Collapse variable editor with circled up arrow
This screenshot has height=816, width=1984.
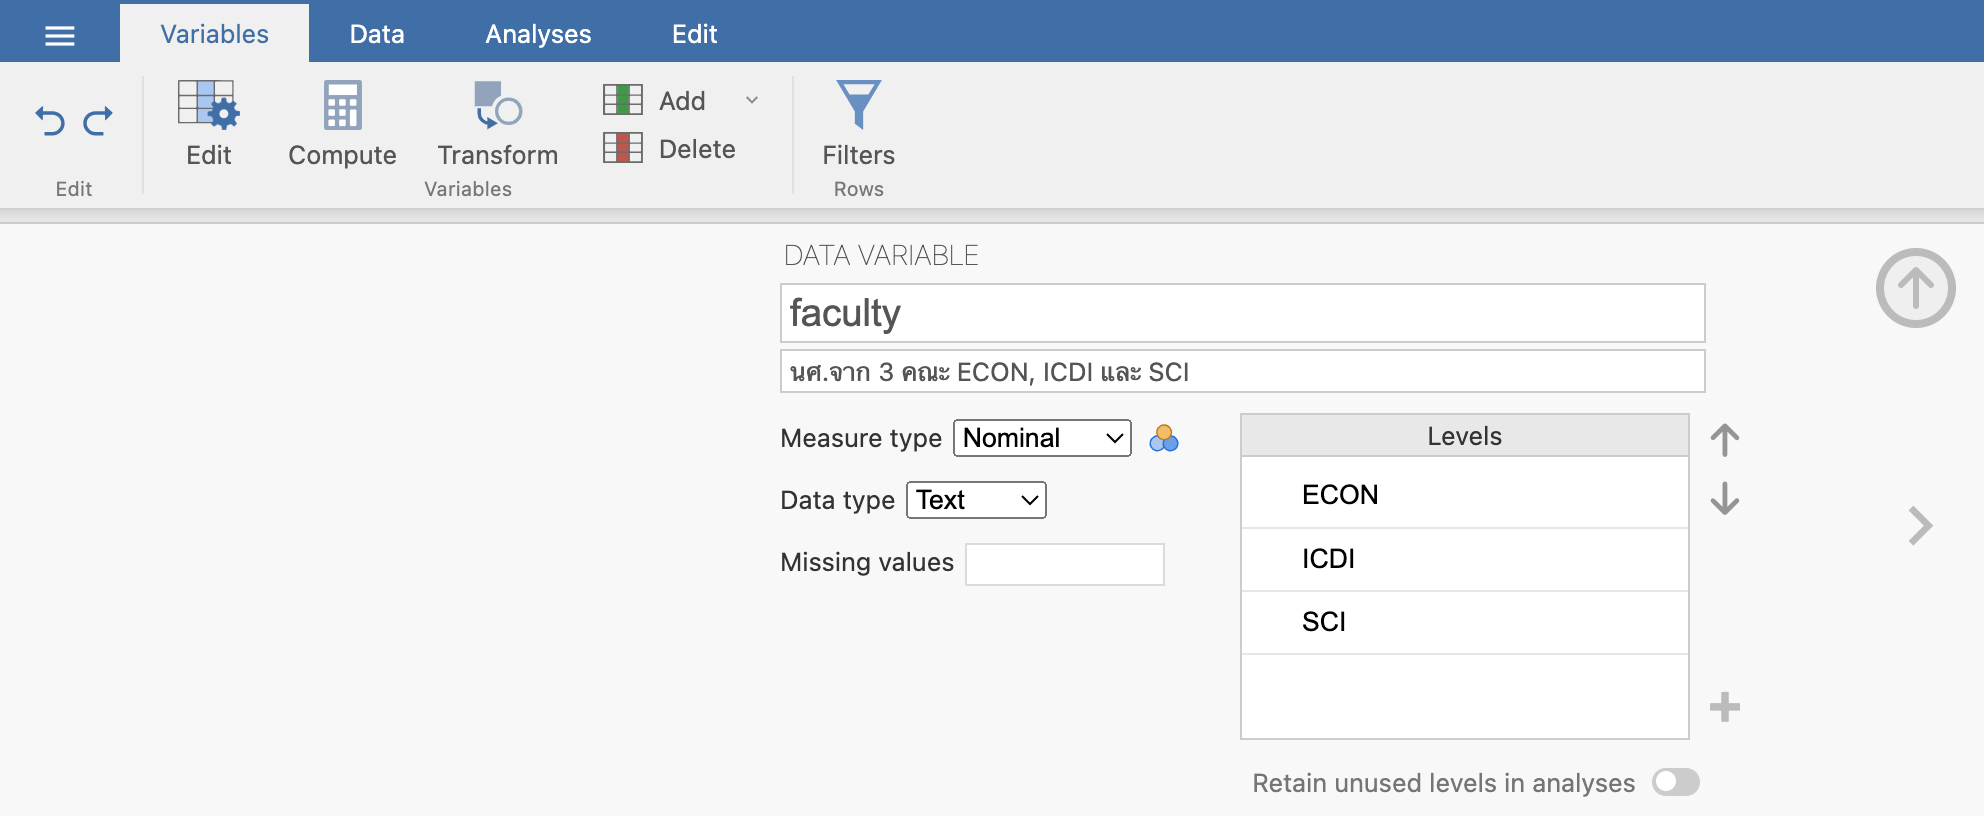(x=1915, y=288)
